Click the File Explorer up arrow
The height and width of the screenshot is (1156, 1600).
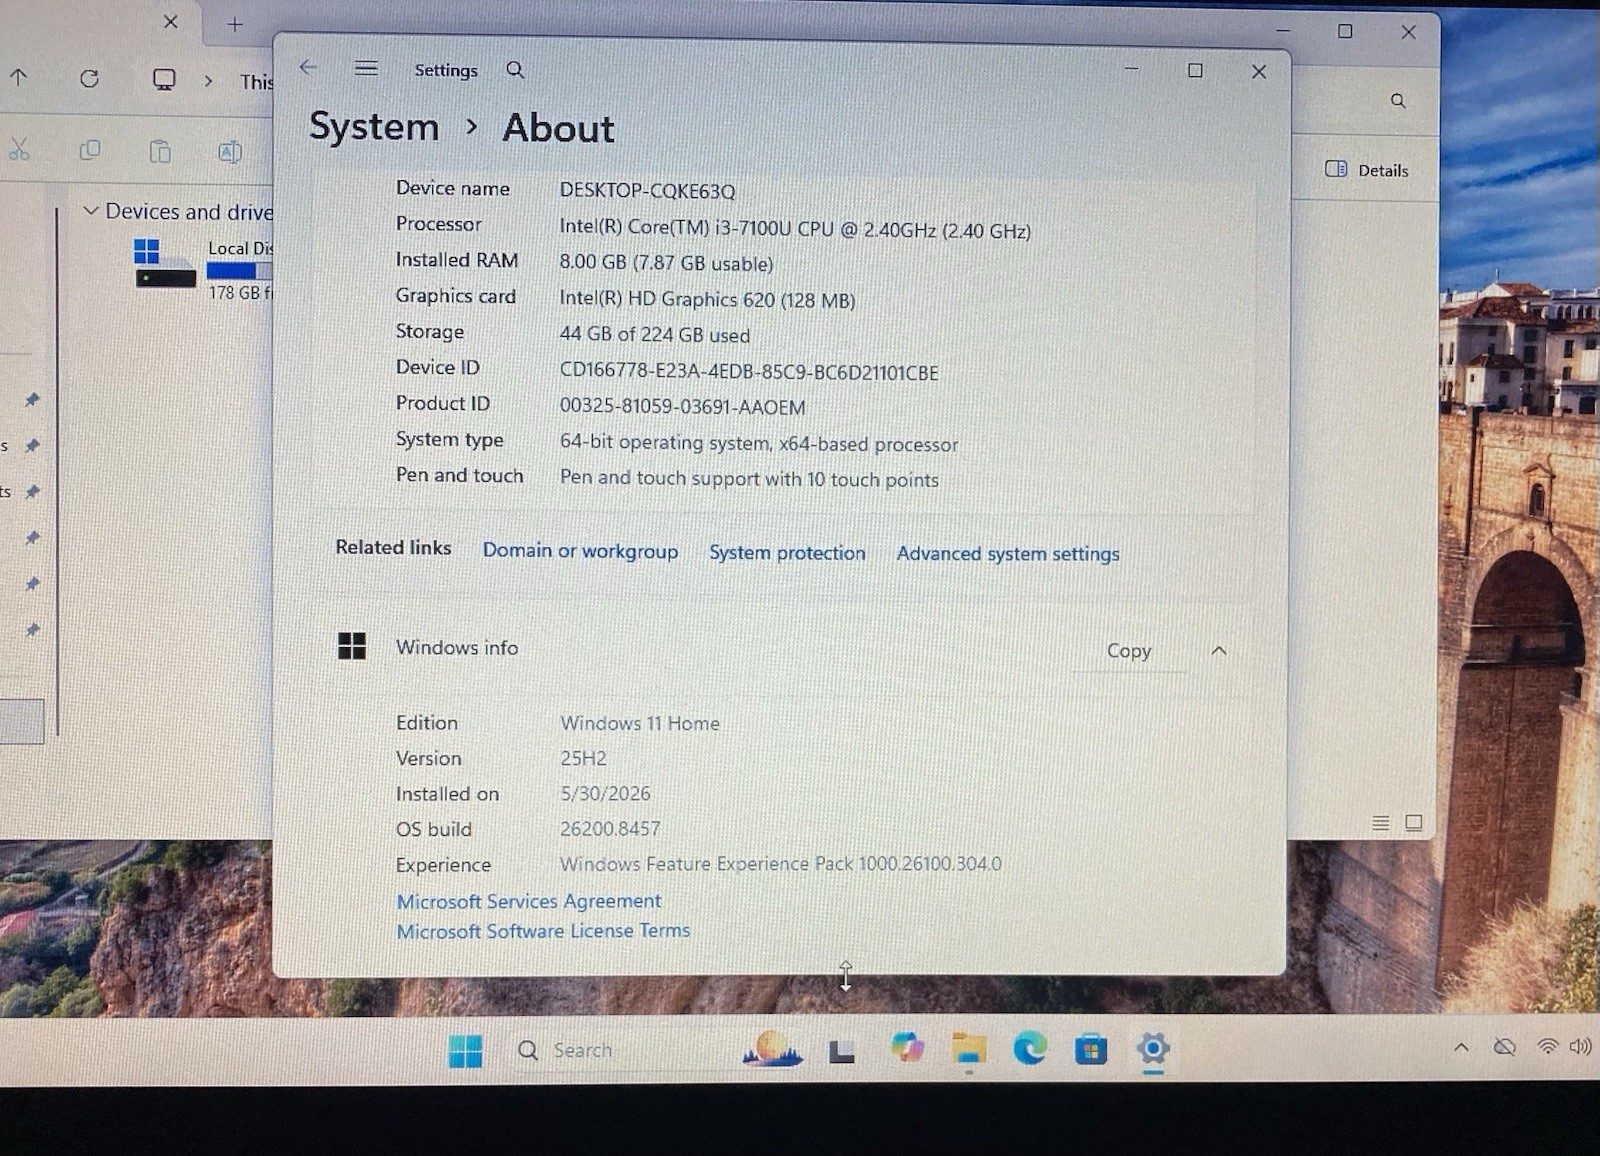pos(19,77)
